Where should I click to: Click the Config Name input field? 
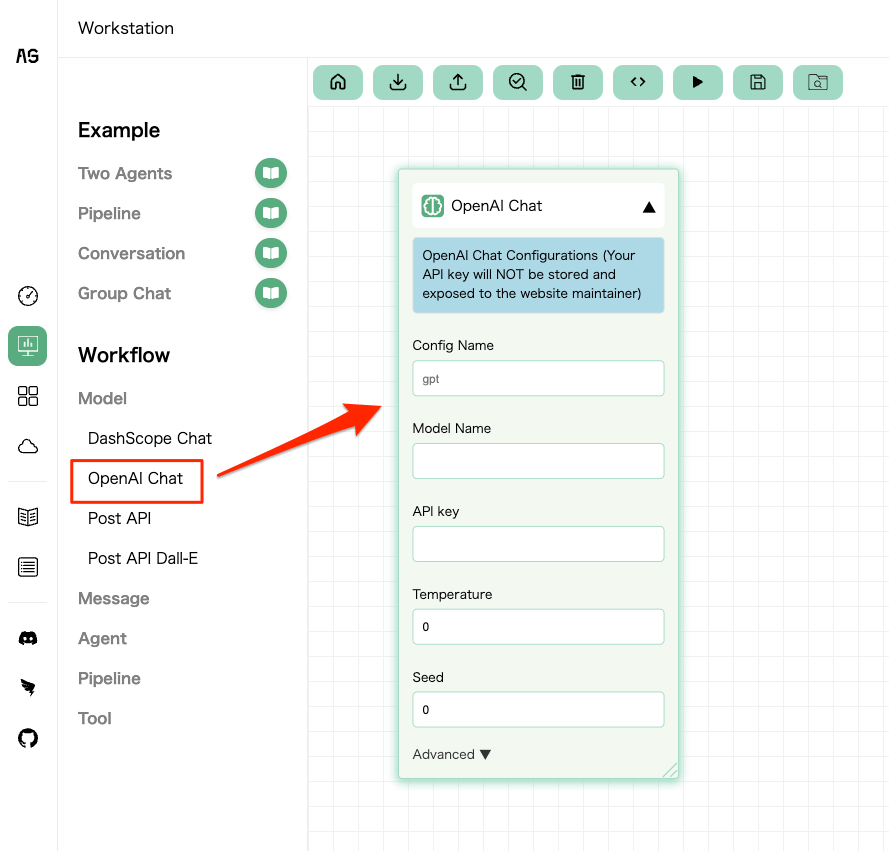538,378
